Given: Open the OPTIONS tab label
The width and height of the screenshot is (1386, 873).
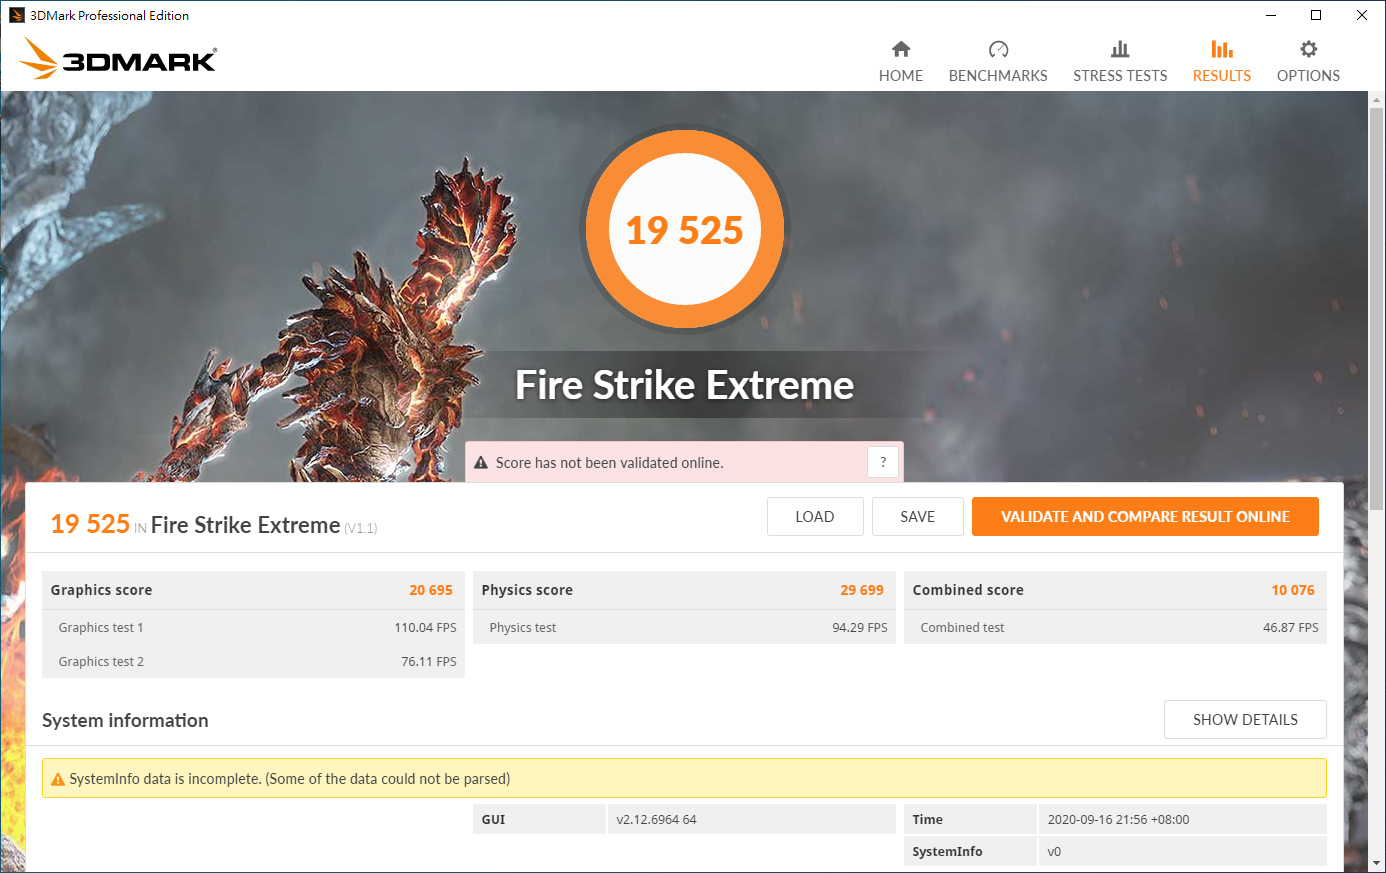Looking at the screenshot, I should tap(1308, 76).
